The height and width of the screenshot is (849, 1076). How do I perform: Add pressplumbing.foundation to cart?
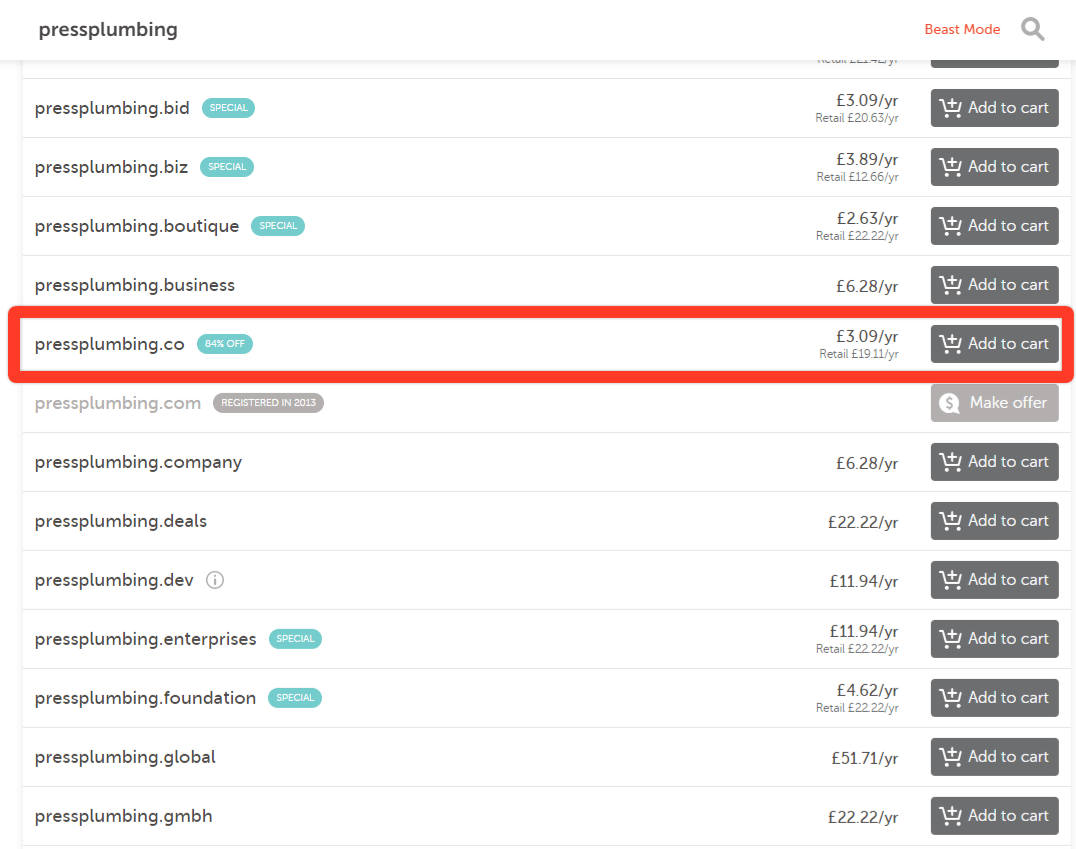coord(994,698)
